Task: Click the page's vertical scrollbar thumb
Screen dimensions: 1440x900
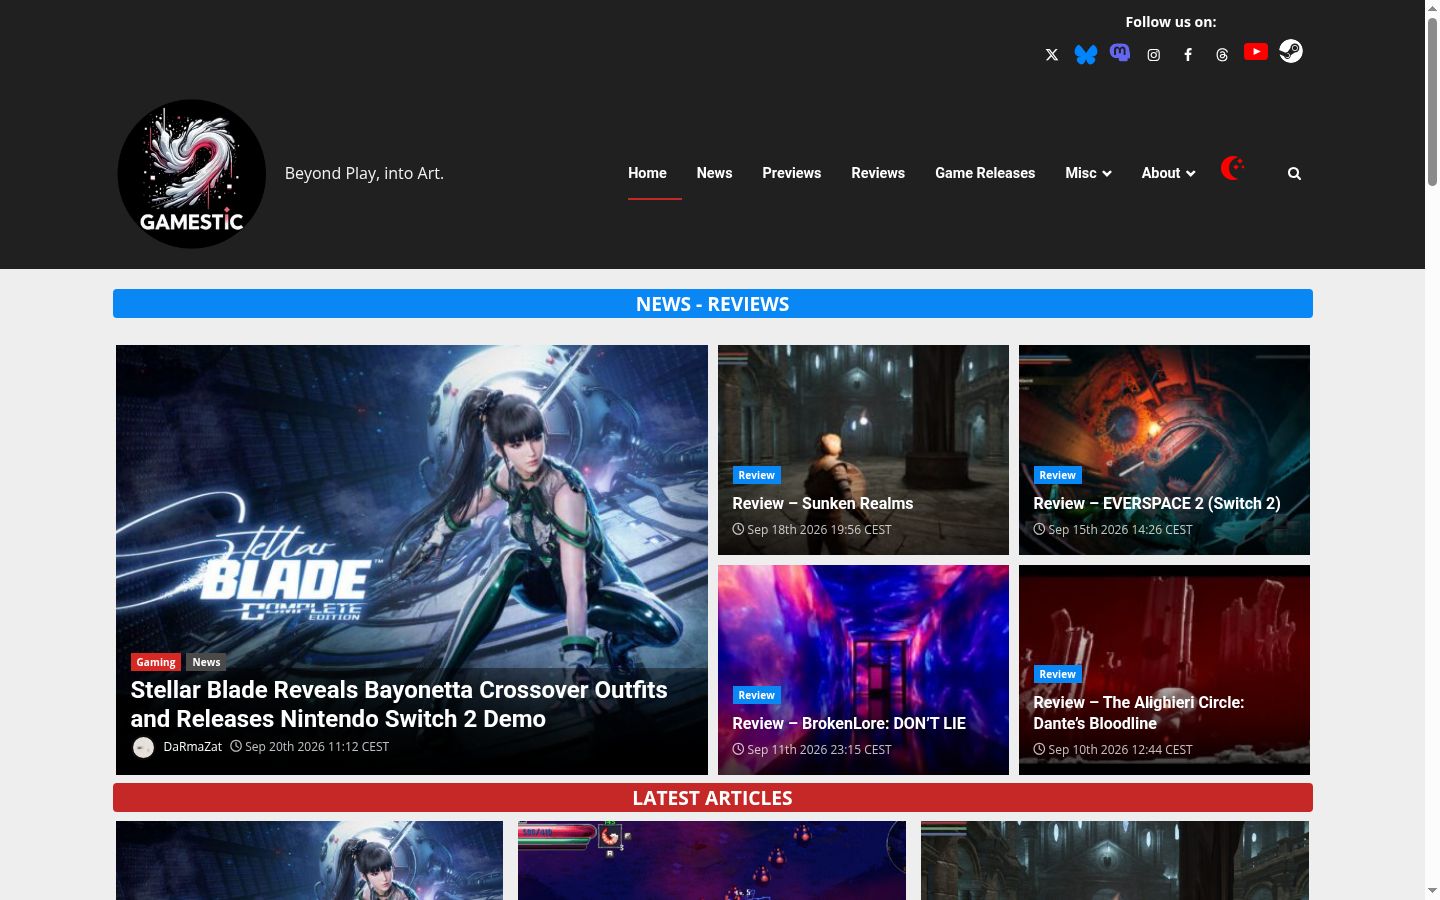Action: pyautogui.click(x=1432, y=100)
